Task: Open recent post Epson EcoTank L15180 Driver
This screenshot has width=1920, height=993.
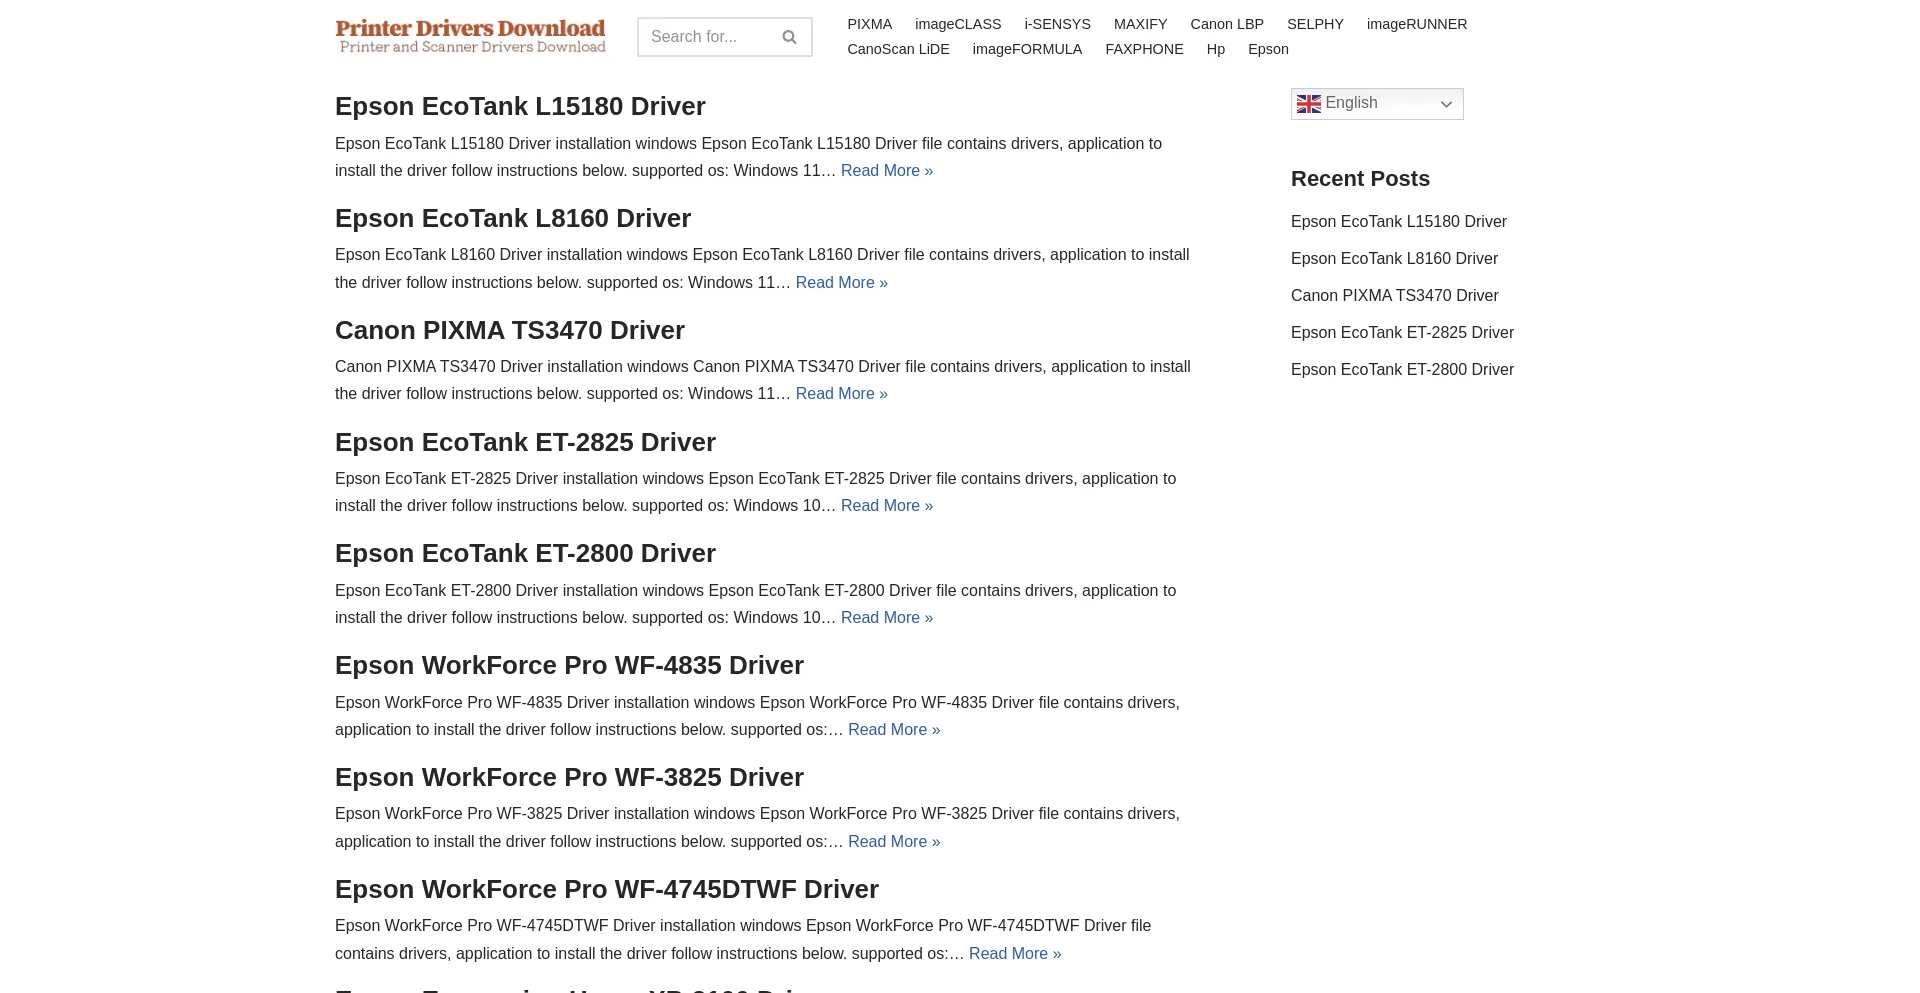Action: click(x=1399, y=222)
